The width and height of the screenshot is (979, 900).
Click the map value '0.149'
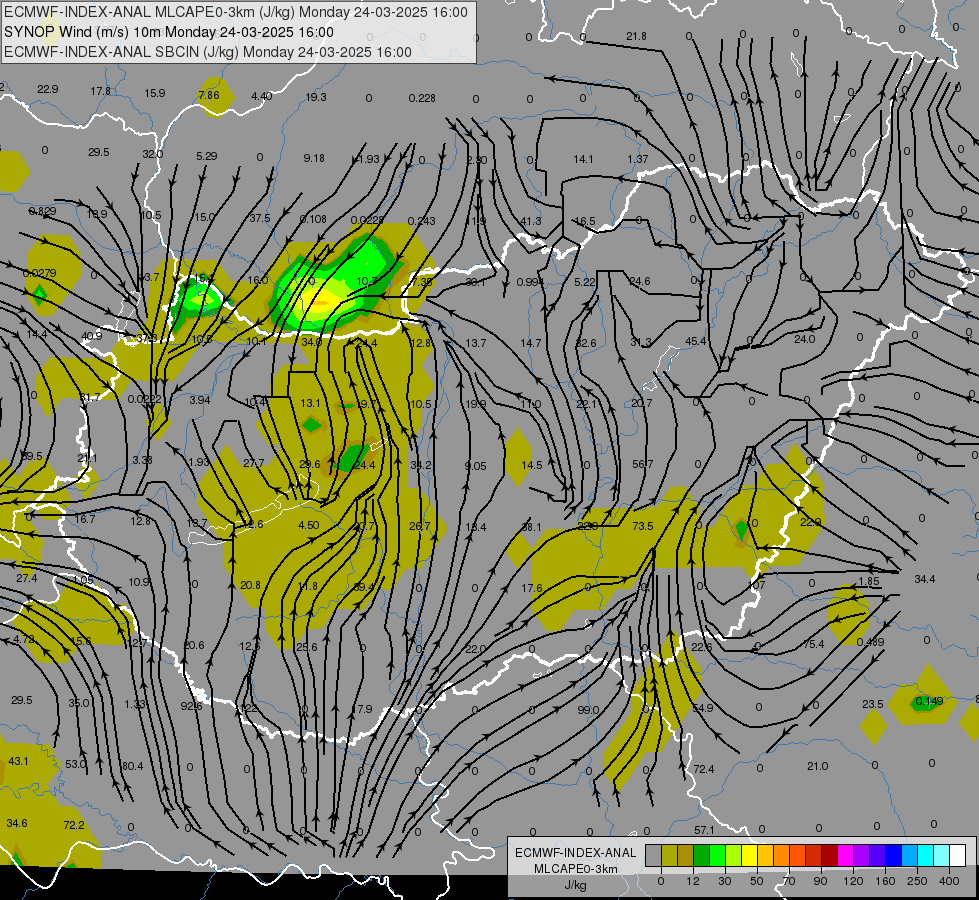pos(928,701)
